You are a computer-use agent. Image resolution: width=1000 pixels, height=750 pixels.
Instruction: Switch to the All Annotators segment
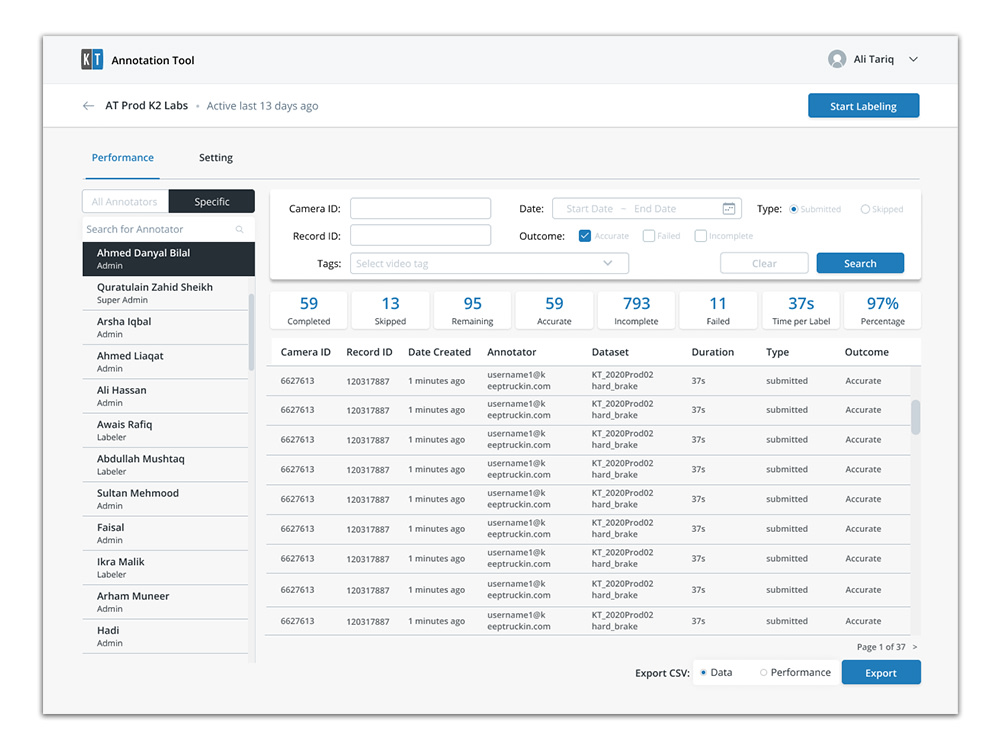124,201
